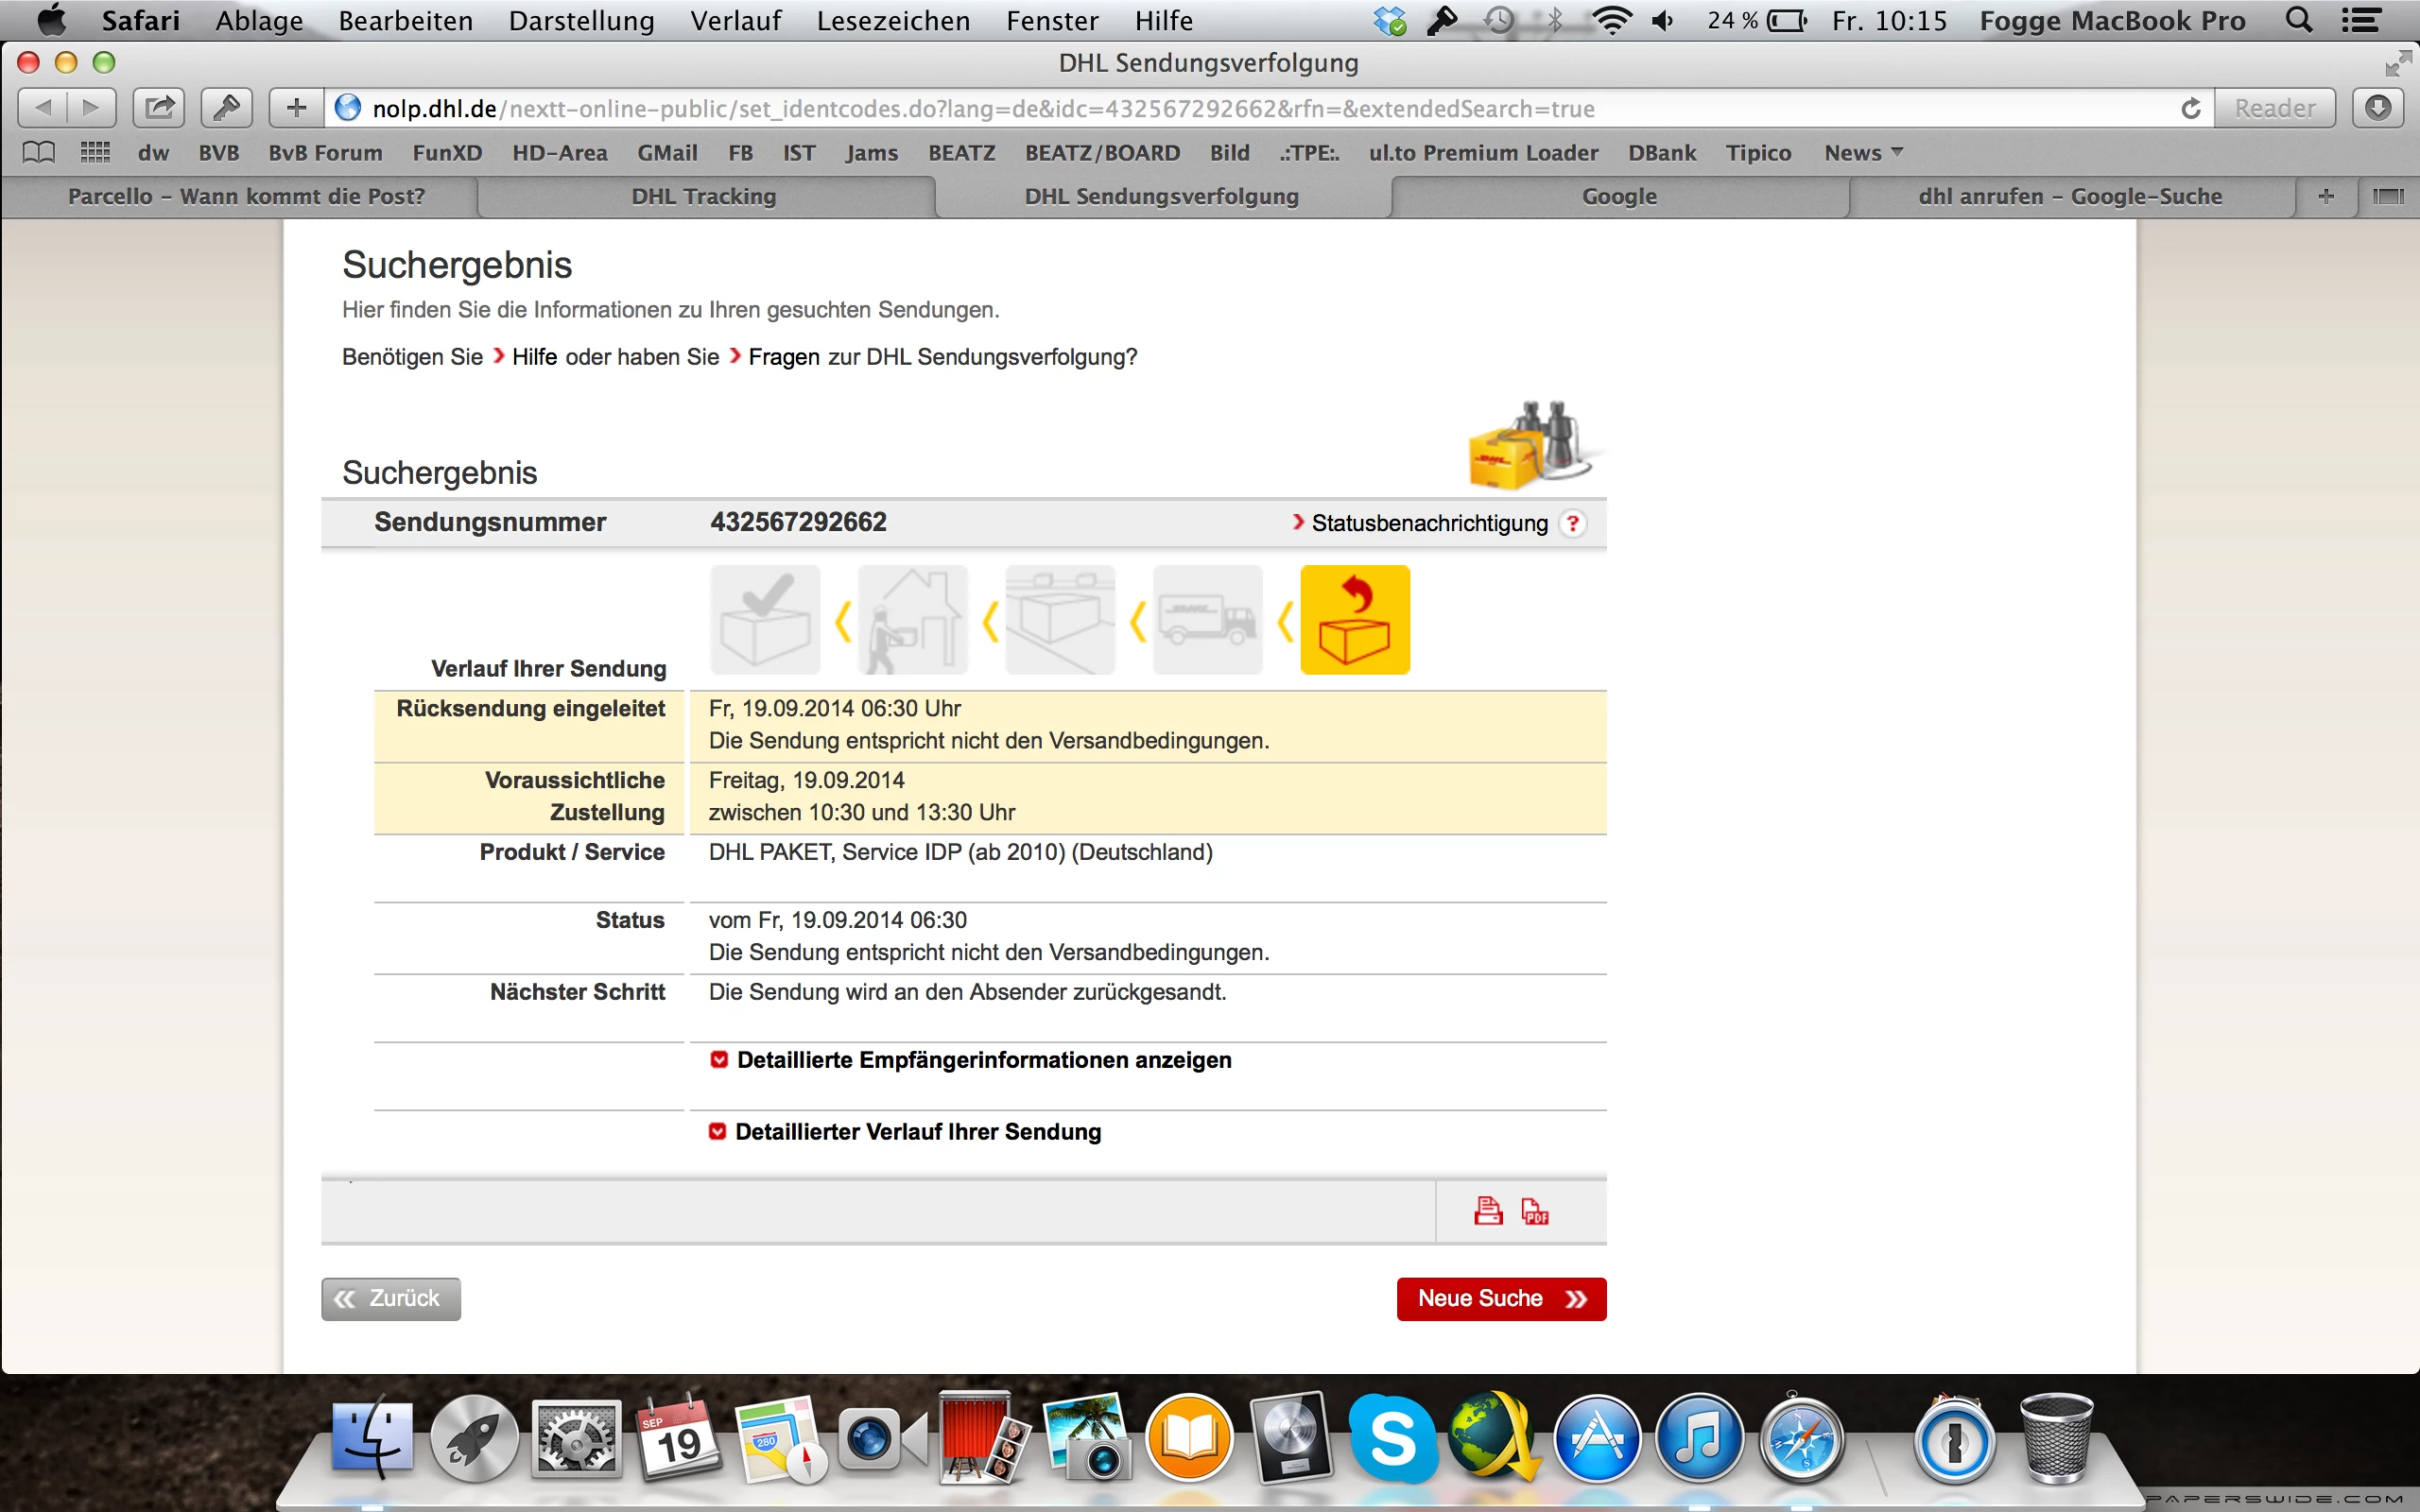2420x1512 pixels.
Task: Open the Lesezeichen menu
Action: pos(892,21)
